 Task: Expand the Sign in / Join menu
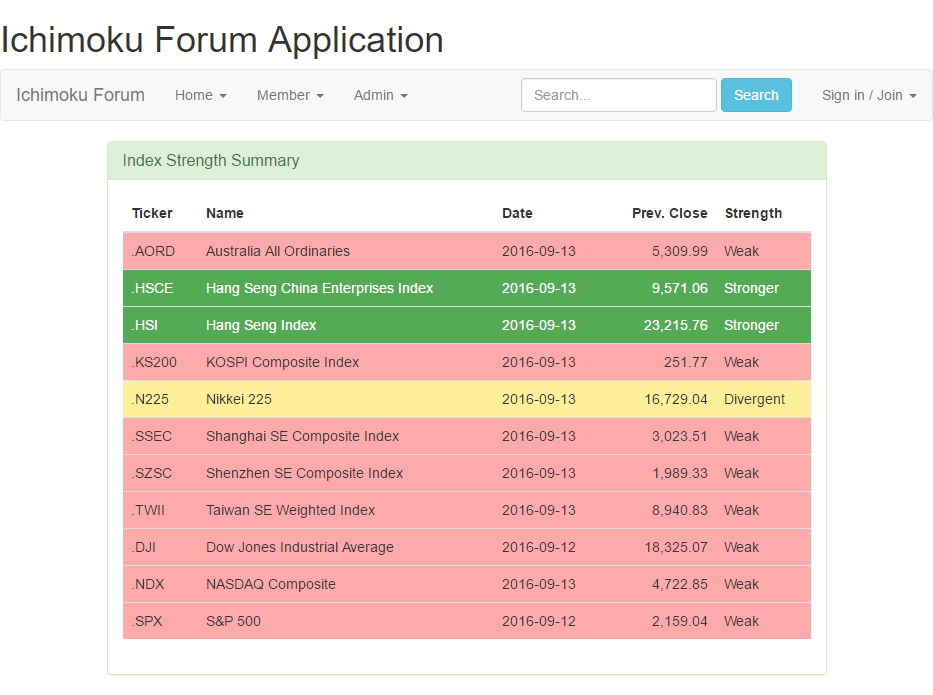pos(868,95)
